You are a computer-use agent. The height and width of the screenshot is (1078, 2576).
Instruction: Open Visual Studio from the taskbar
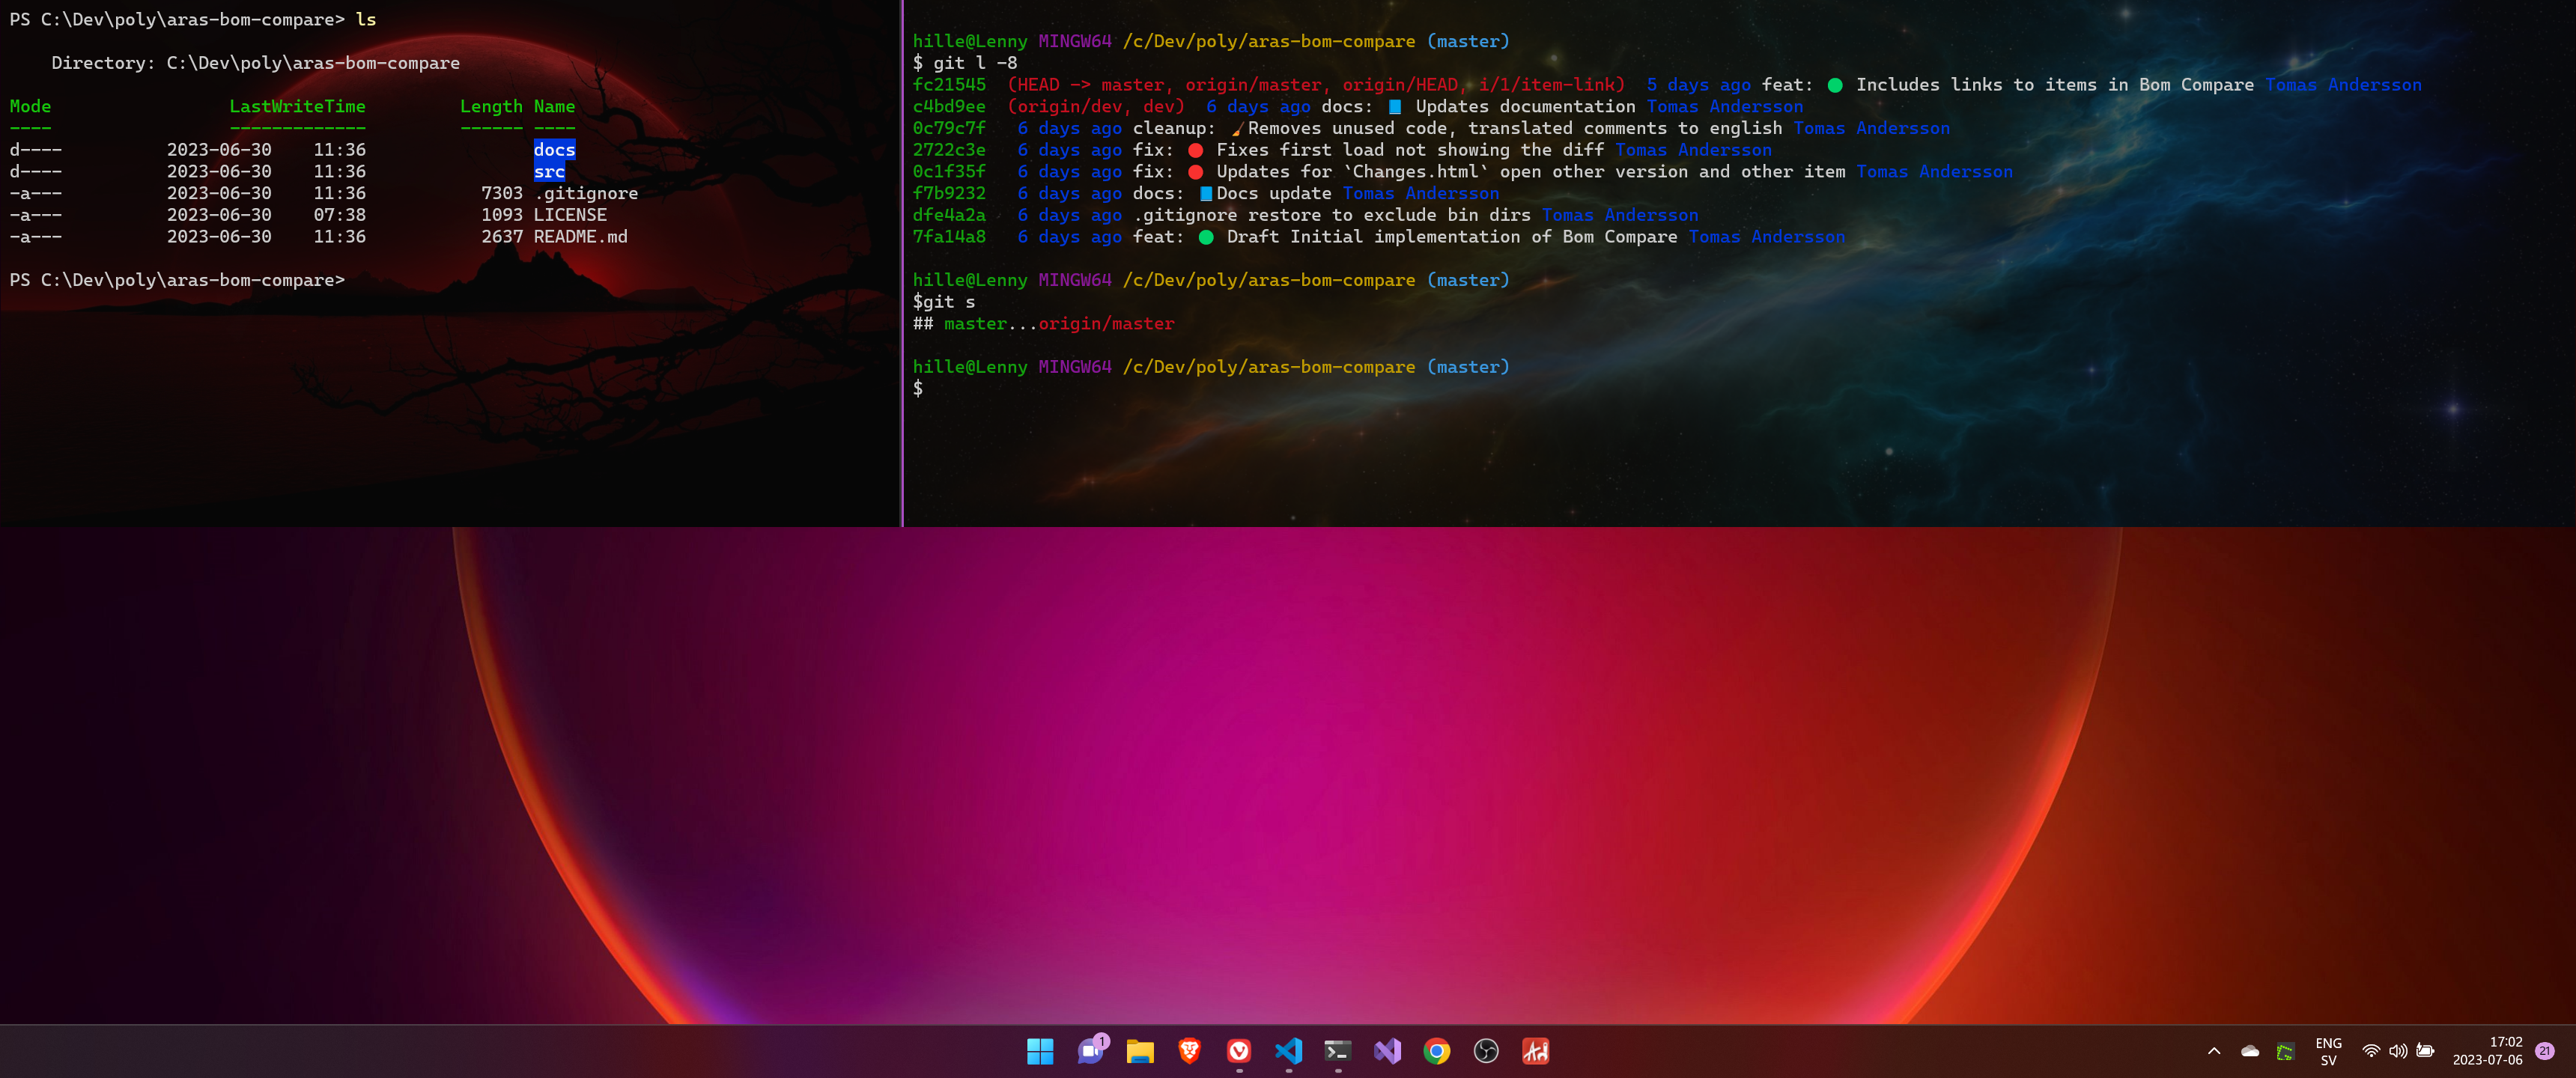click(x=1387, y=1051)
